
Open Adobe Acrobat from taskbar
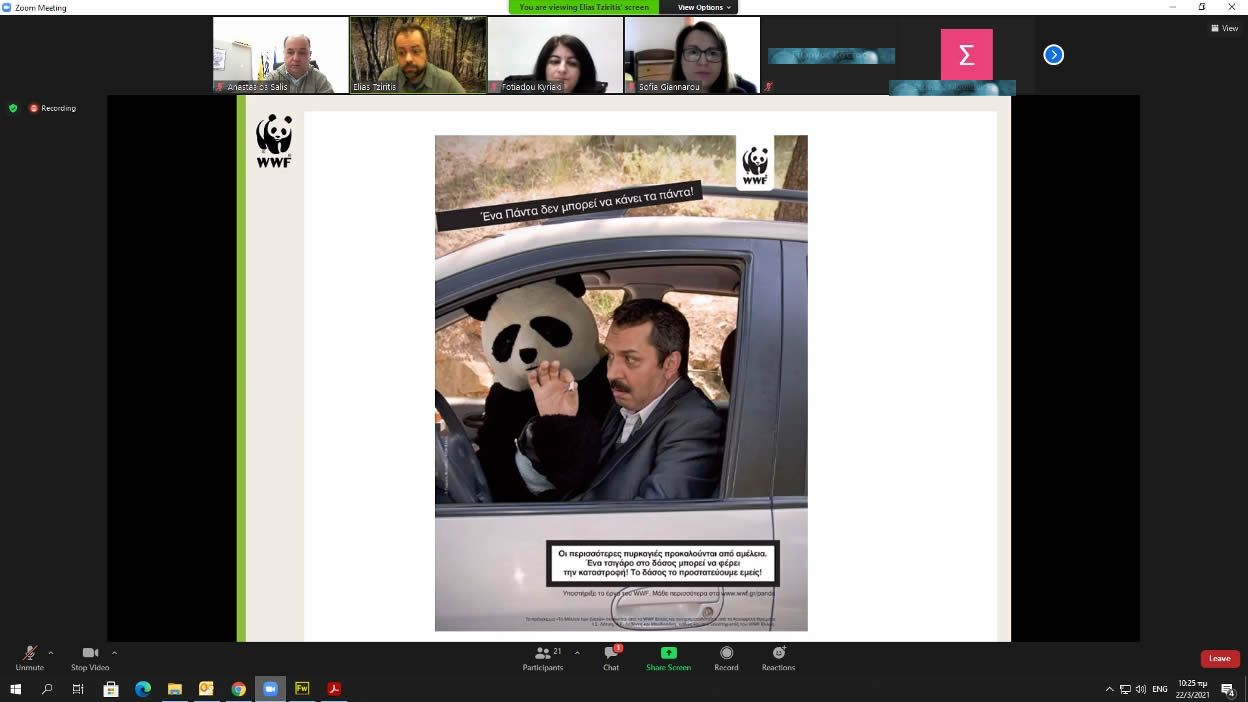334,689
